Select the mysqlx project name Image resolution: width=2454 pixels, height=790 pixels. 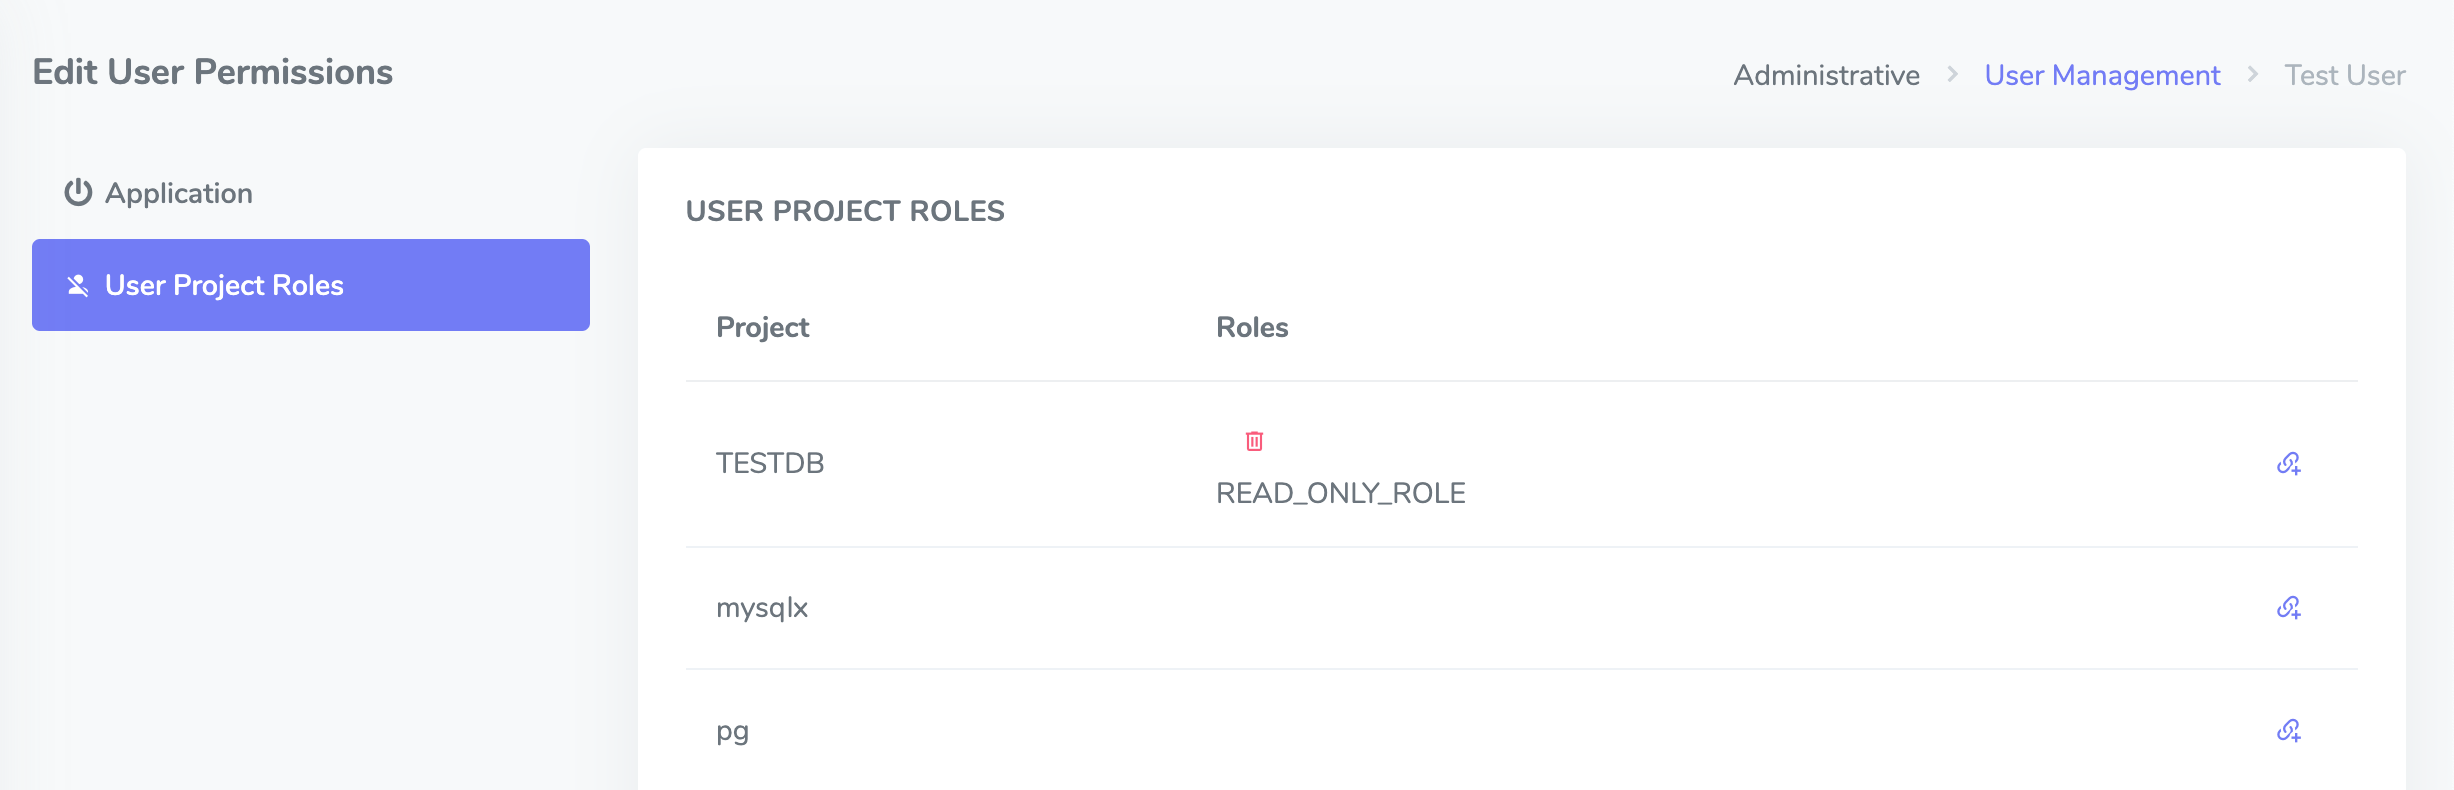pos(761,608)
